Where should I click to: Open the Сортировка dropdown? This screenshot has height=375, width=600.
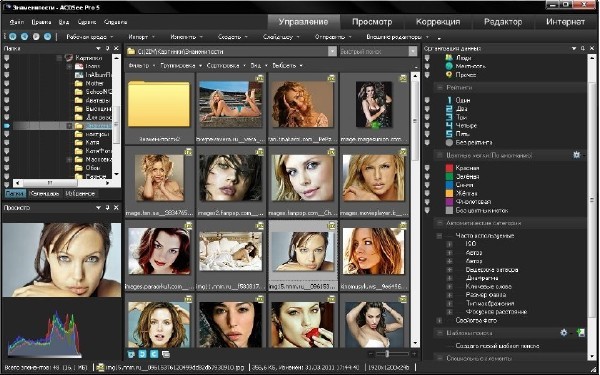226,65
